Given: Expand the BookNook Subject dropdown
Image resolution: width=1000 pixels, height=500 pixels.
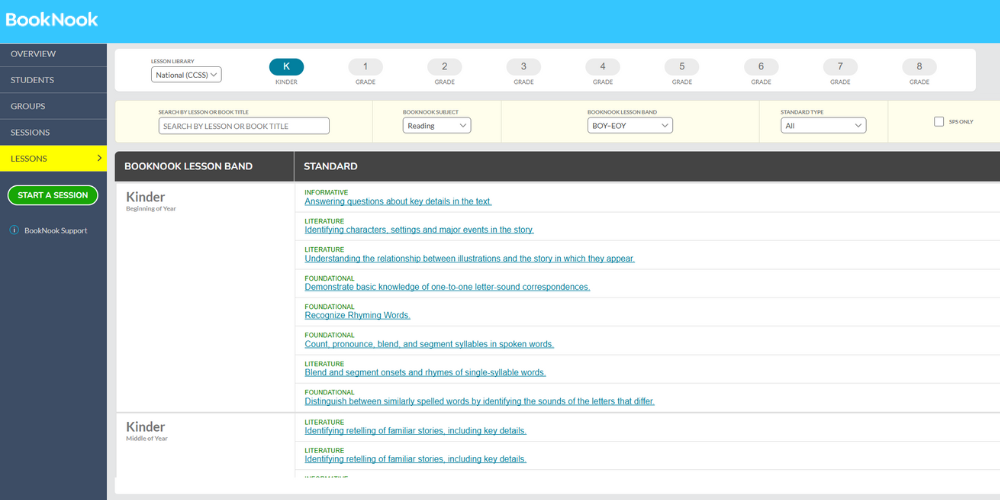Looking at the screenshot, I should pyautogui.click(x=437, y=126).
